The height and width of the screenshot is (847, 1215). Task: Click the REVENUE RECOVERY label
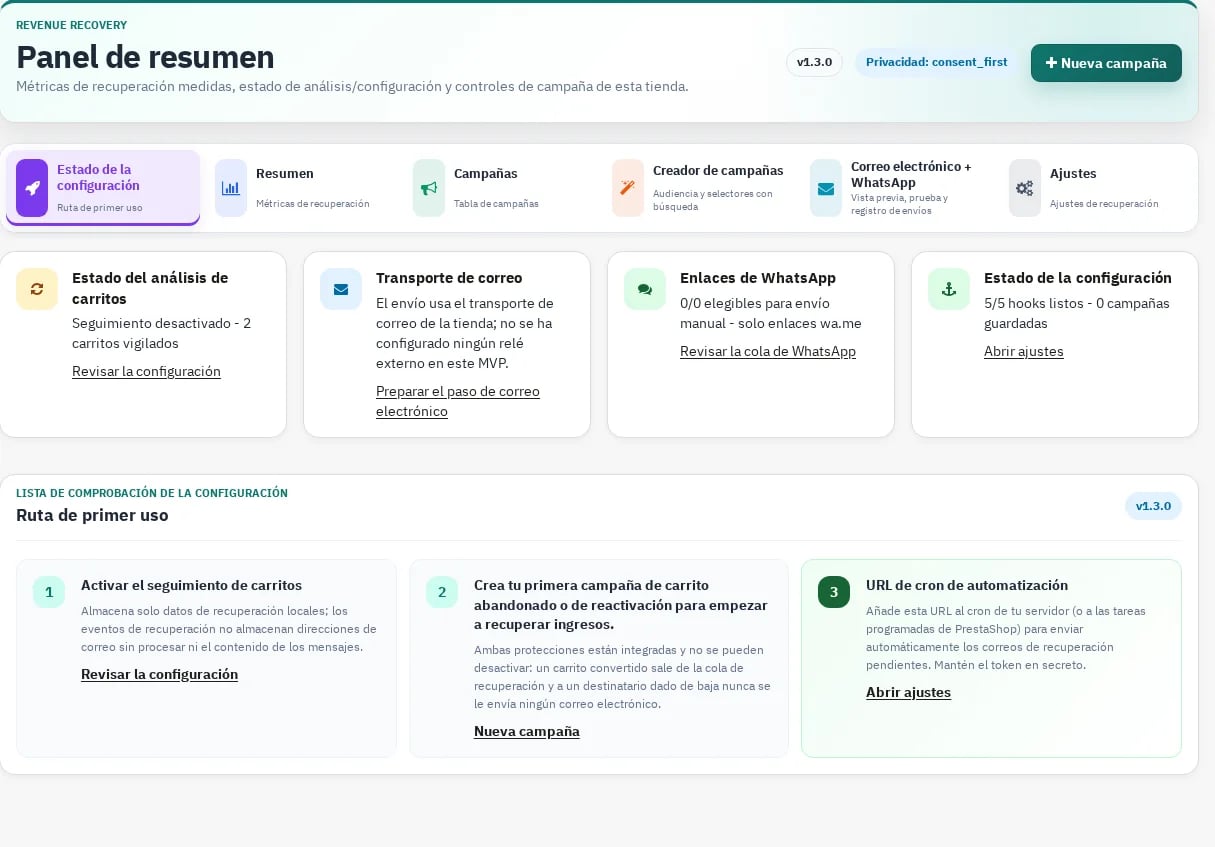pyautogui.click(x=71, y=25)
